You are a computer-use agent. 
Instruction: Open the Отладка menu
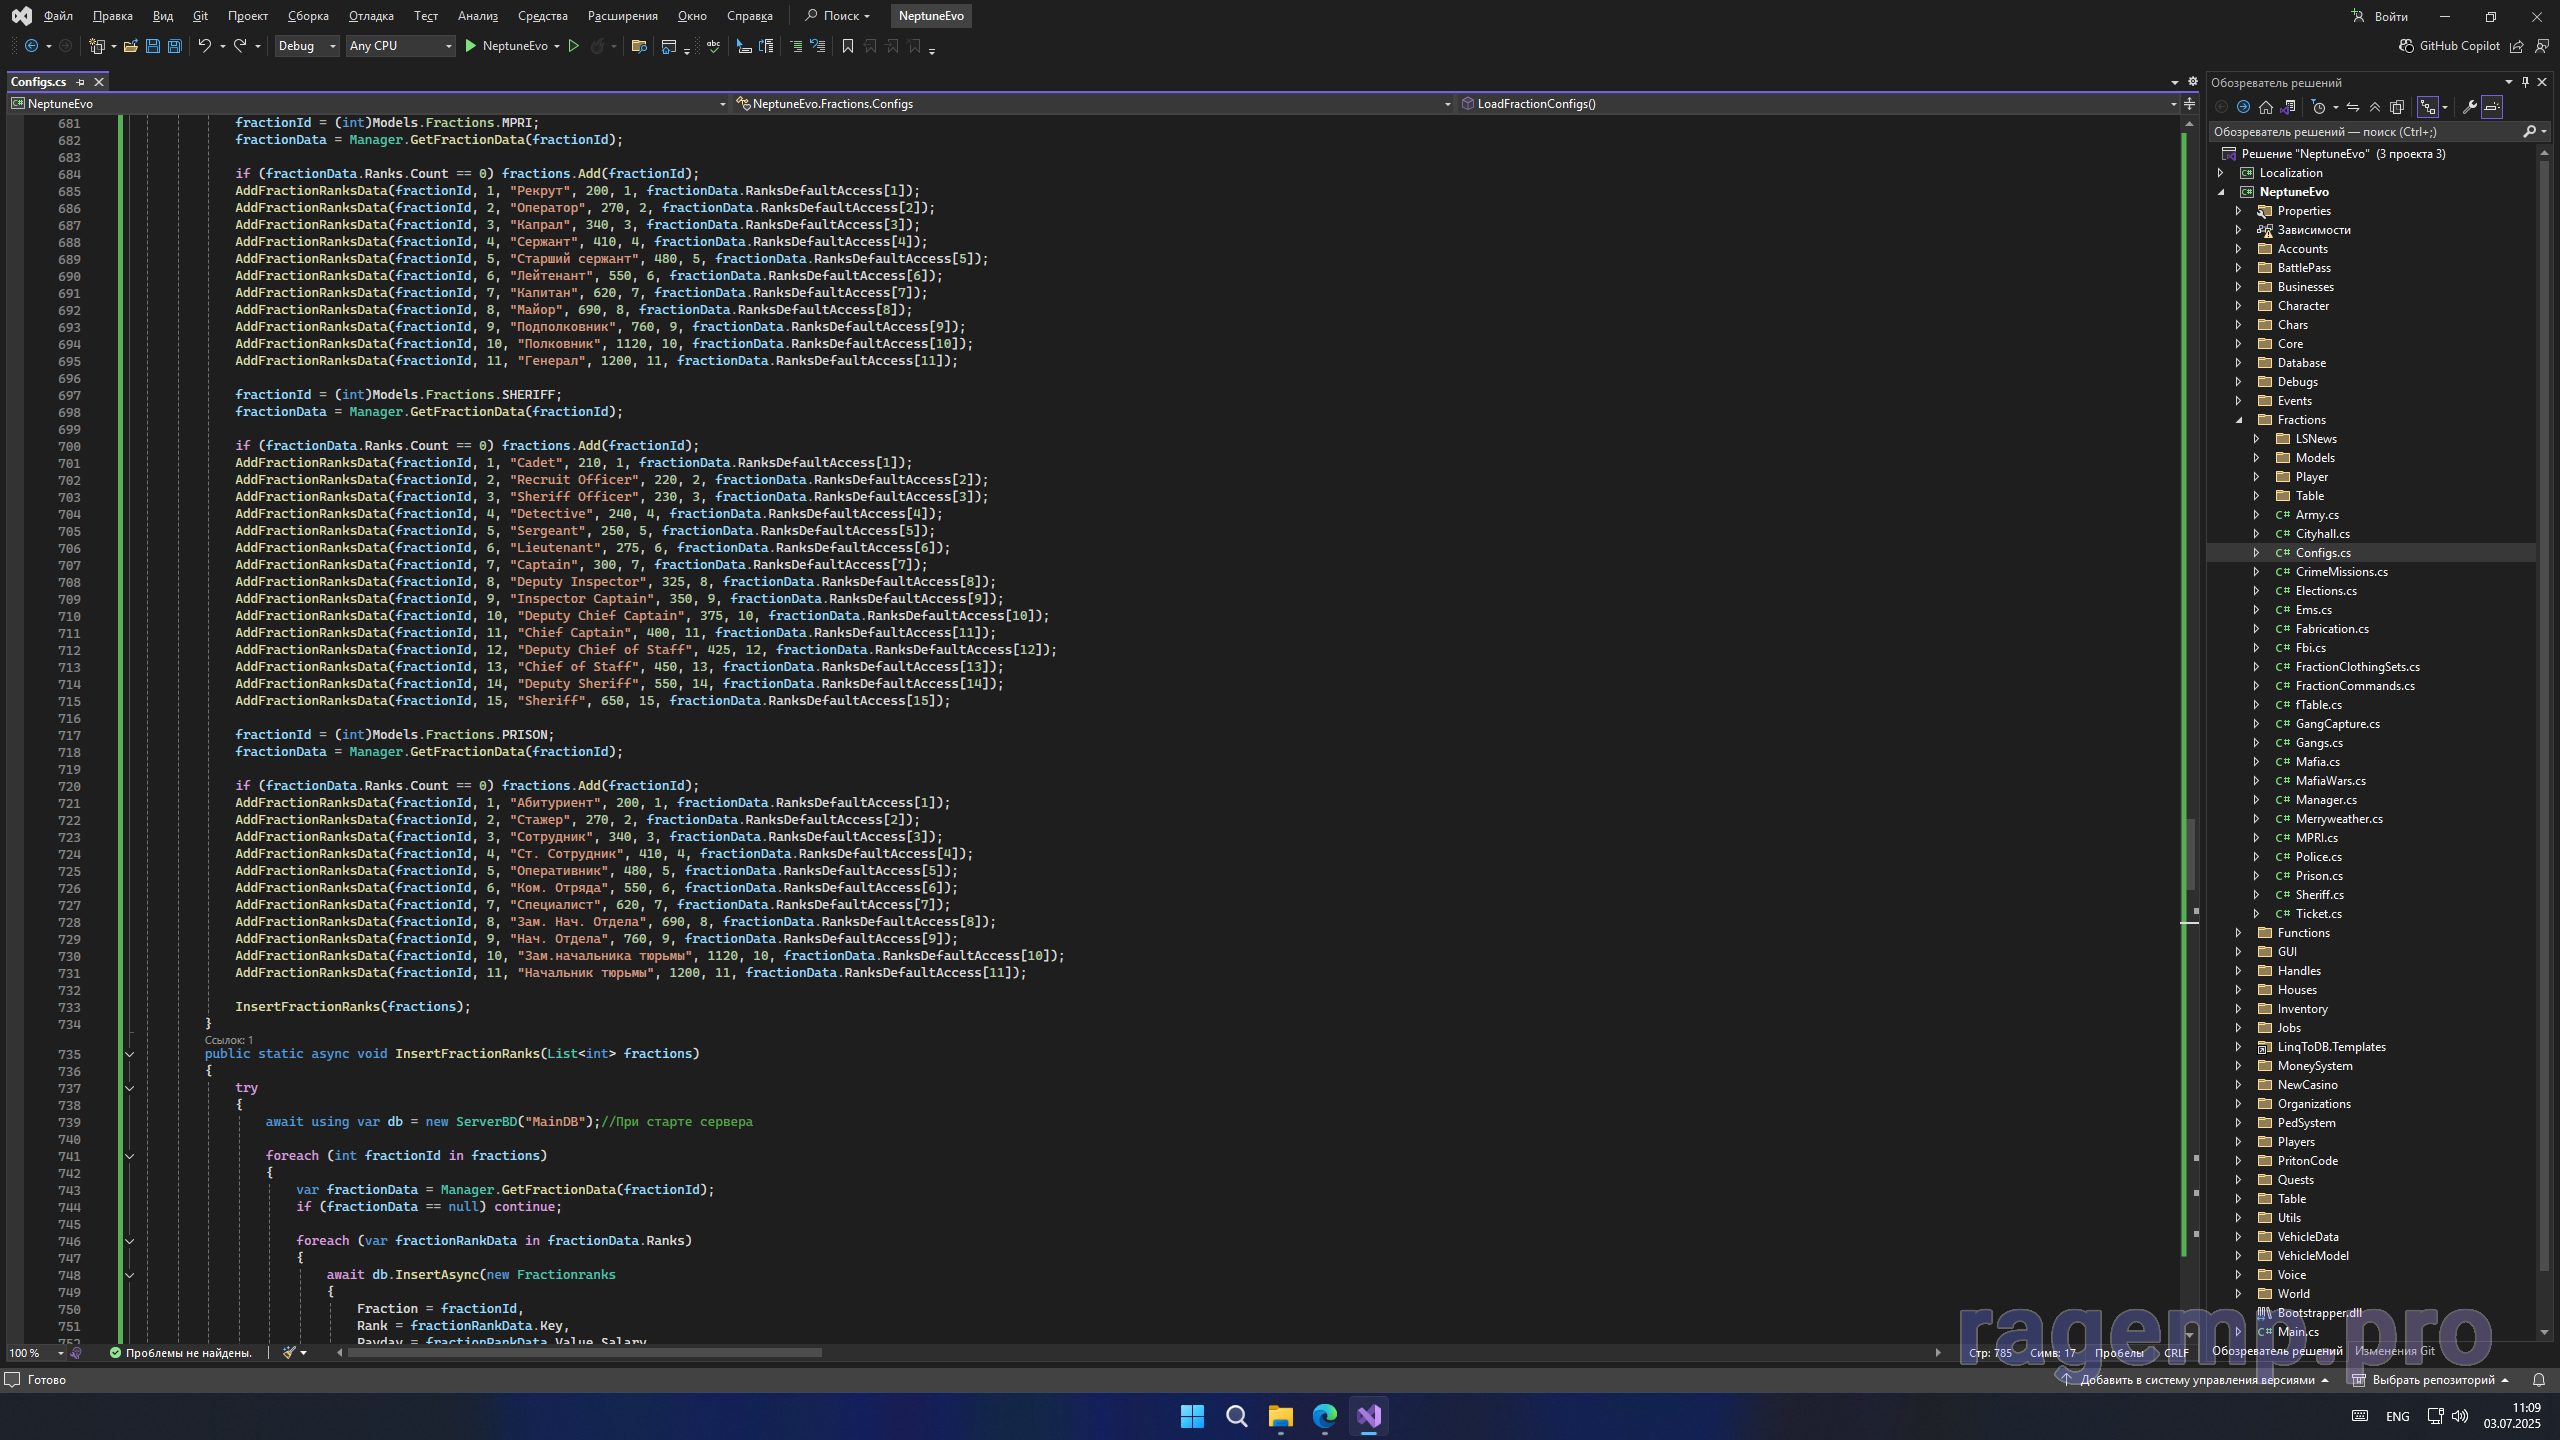[371, 16]
